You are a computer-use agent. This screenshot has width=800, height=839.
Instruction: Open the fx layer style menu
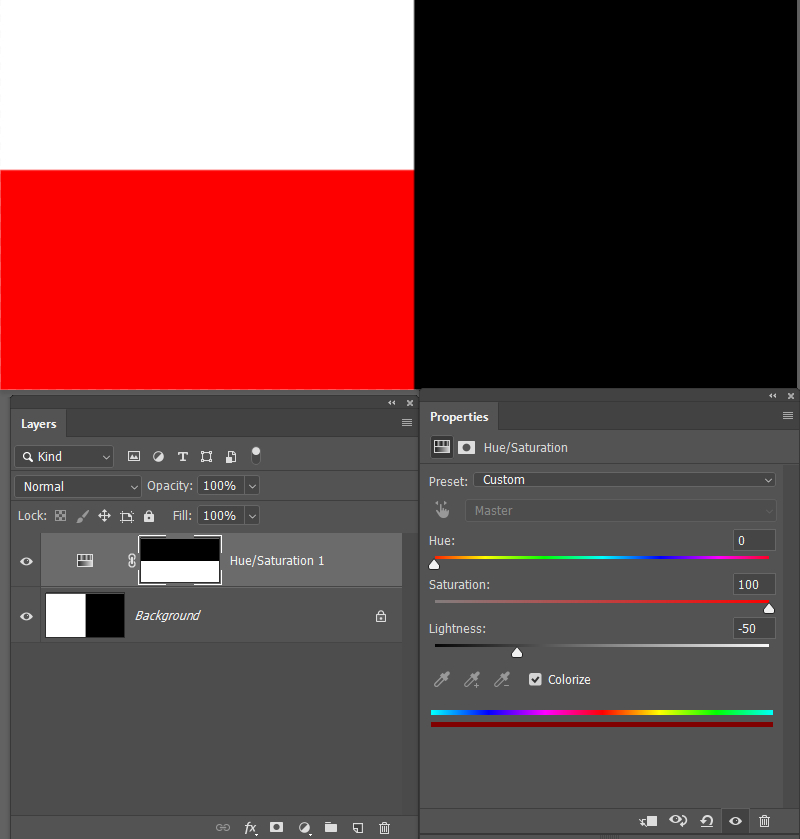click(x=250, y=828)
